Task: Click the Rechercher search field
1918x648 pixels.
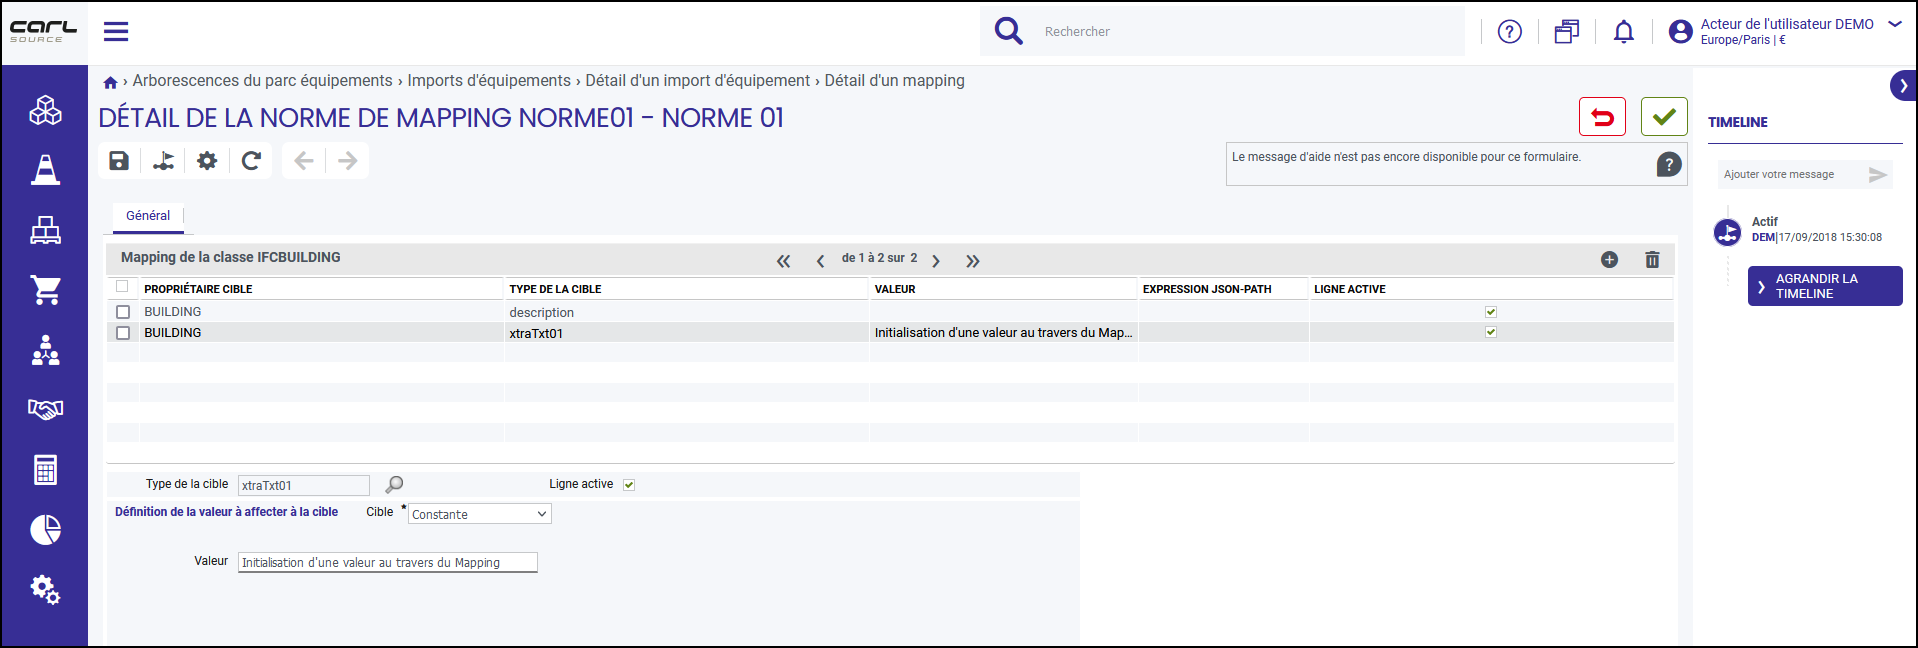Action: [x=1250, y=32]
